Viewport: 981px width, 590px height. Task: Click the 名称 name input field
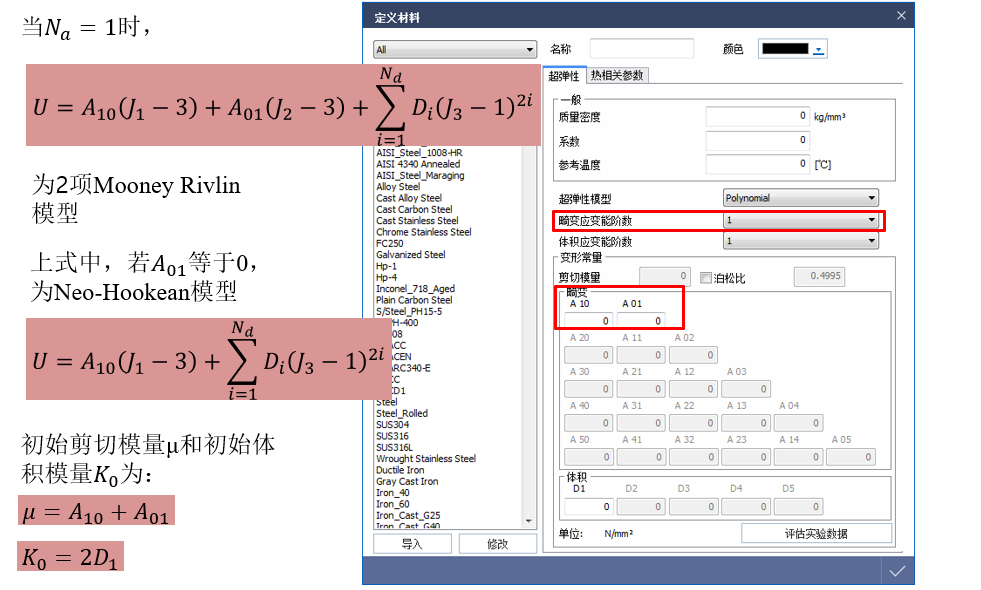[641, 48]
